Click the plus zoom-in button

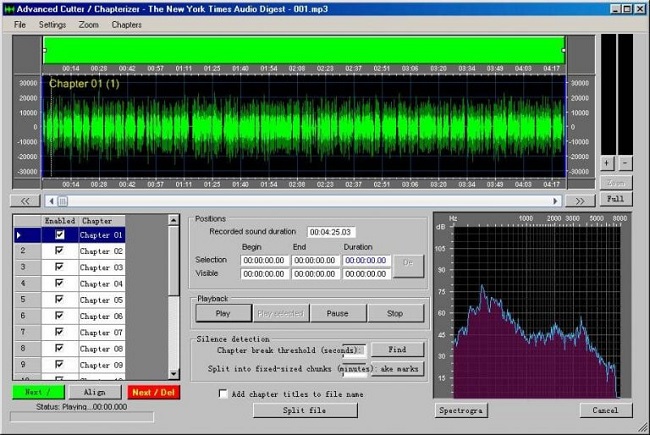click(606, 163)
